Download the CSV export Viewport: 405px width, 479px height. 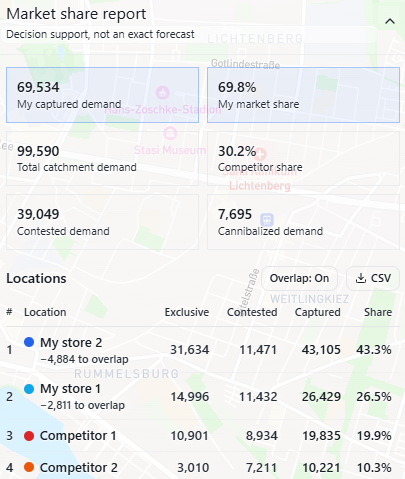[x=373, y=278]
